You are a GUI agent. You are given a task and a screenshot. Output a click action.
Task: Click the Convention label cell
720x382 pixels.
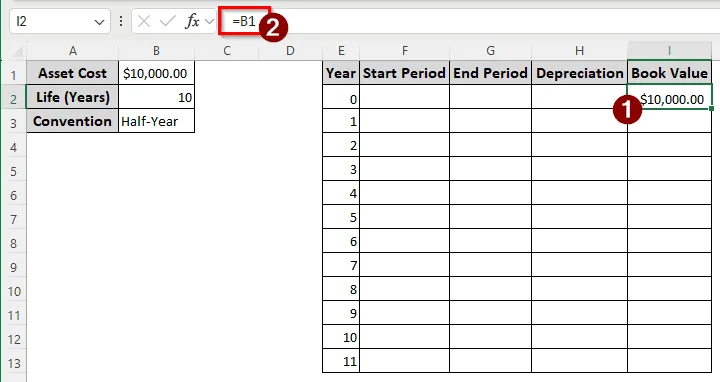(73, 121)
